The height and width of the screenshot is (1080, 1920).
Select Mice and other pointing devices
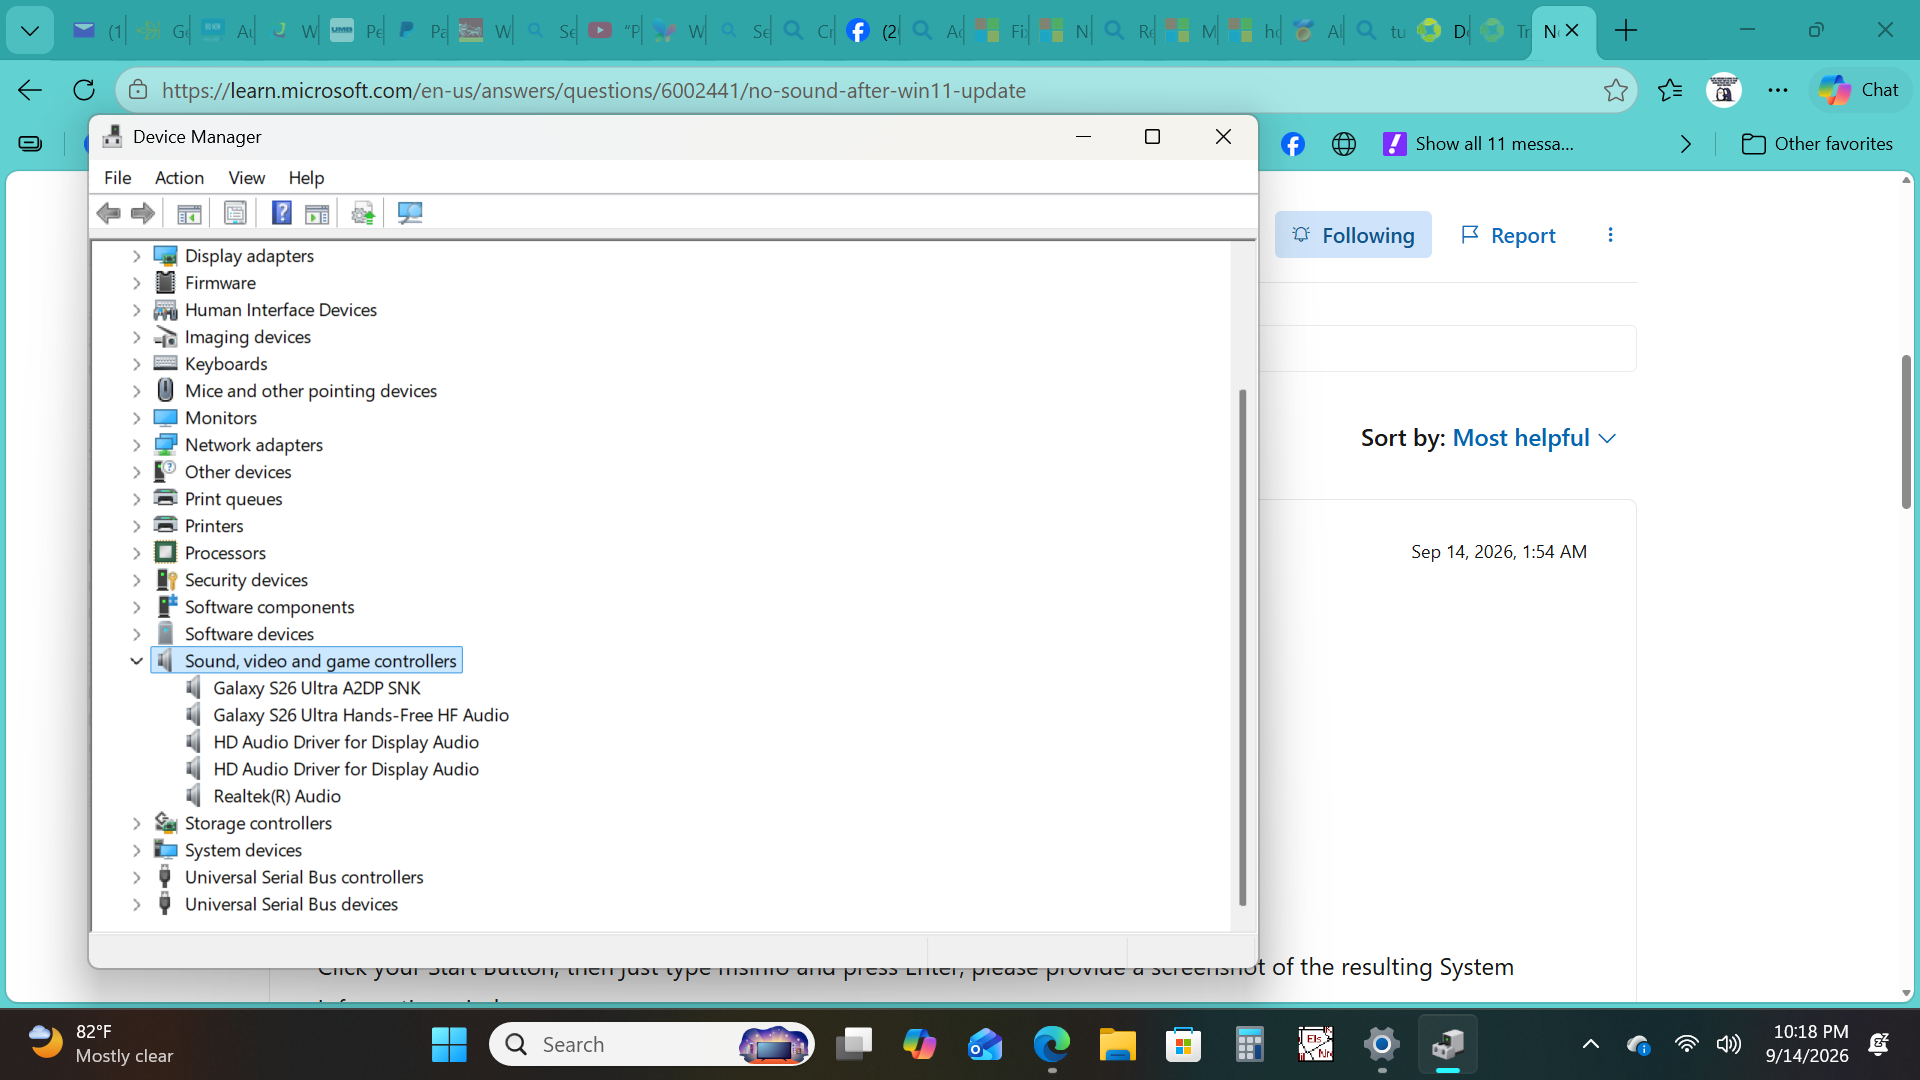point(311,391)
